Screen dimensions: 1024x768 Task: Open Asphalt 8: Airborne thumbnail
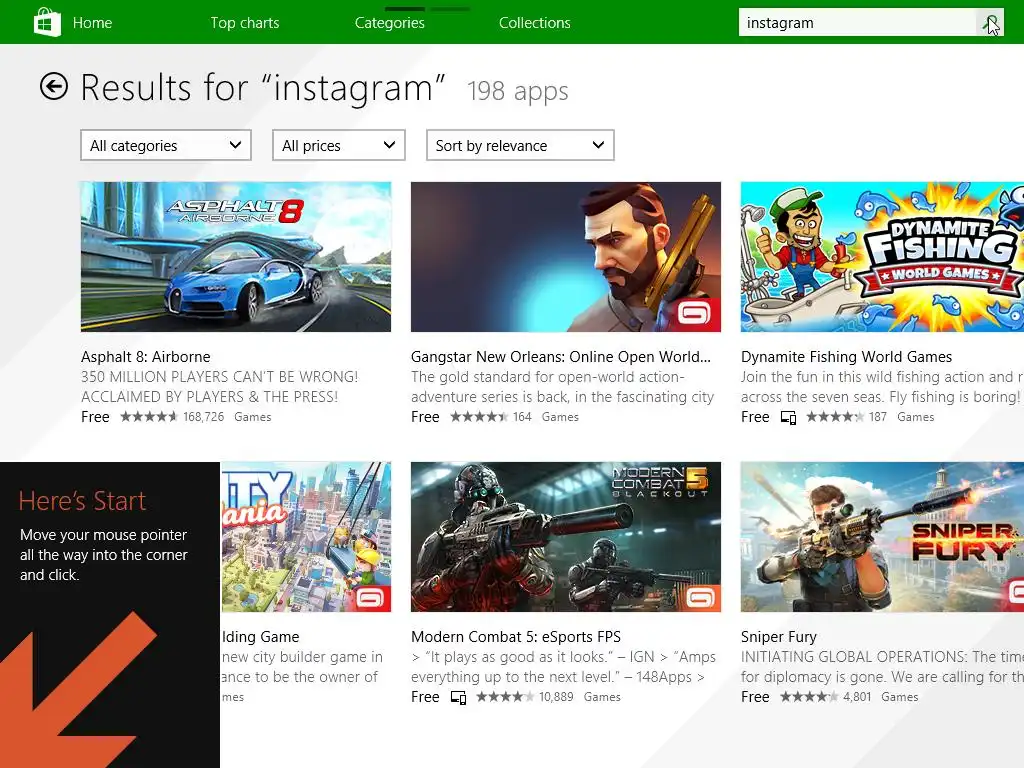click(236, 257)
